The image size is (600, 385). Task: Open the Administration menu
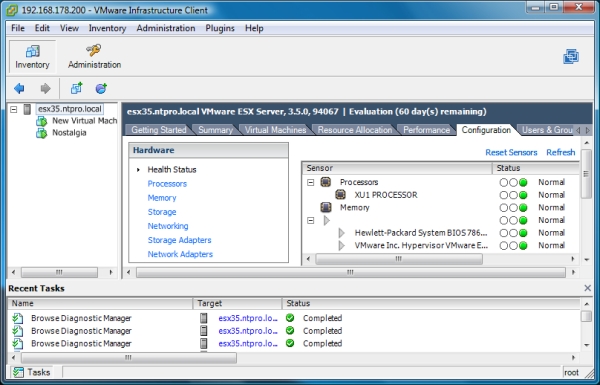[x=166, y=28]
